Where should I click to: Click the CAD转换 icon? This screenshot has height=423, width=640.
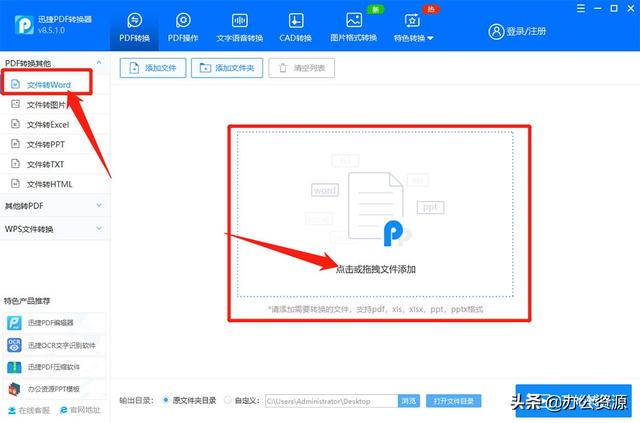click(296, 20)
